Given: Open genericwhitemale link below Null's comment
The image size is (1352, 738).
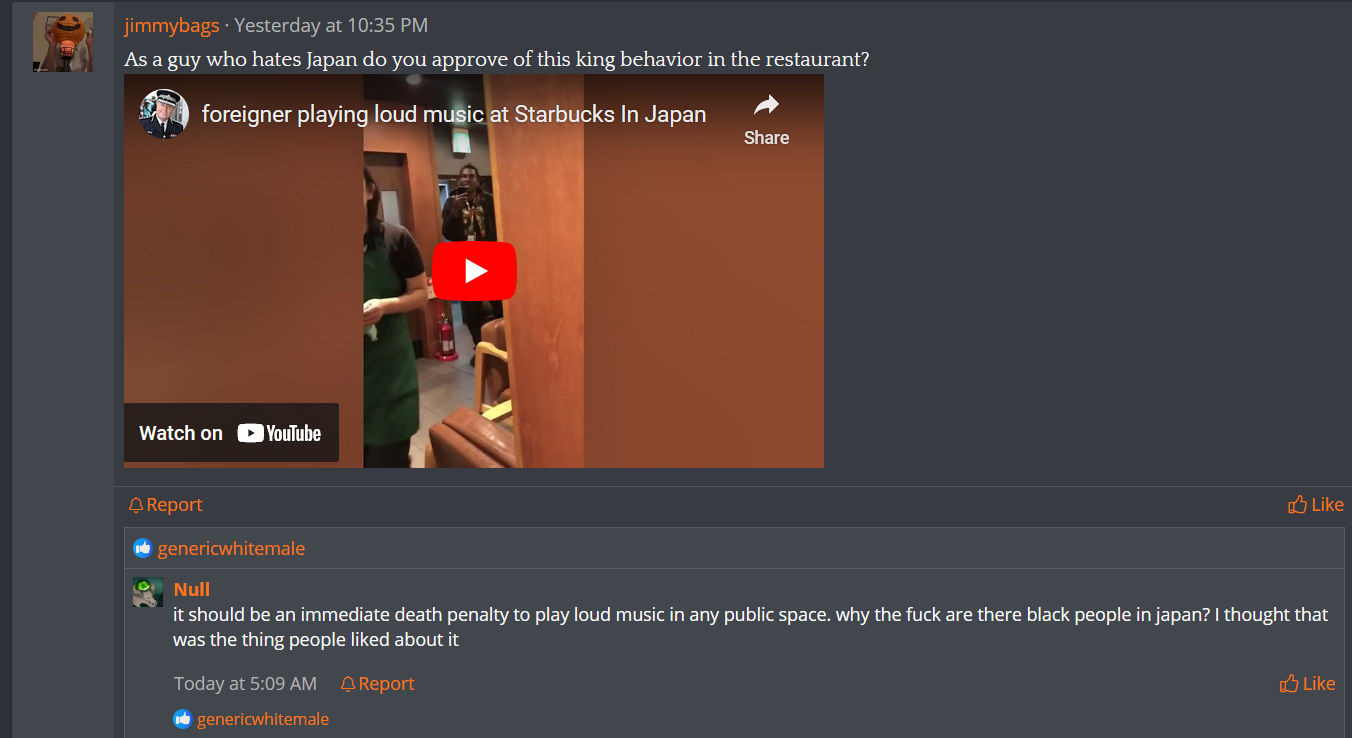Looking at the screenshot, I should 263,719.
